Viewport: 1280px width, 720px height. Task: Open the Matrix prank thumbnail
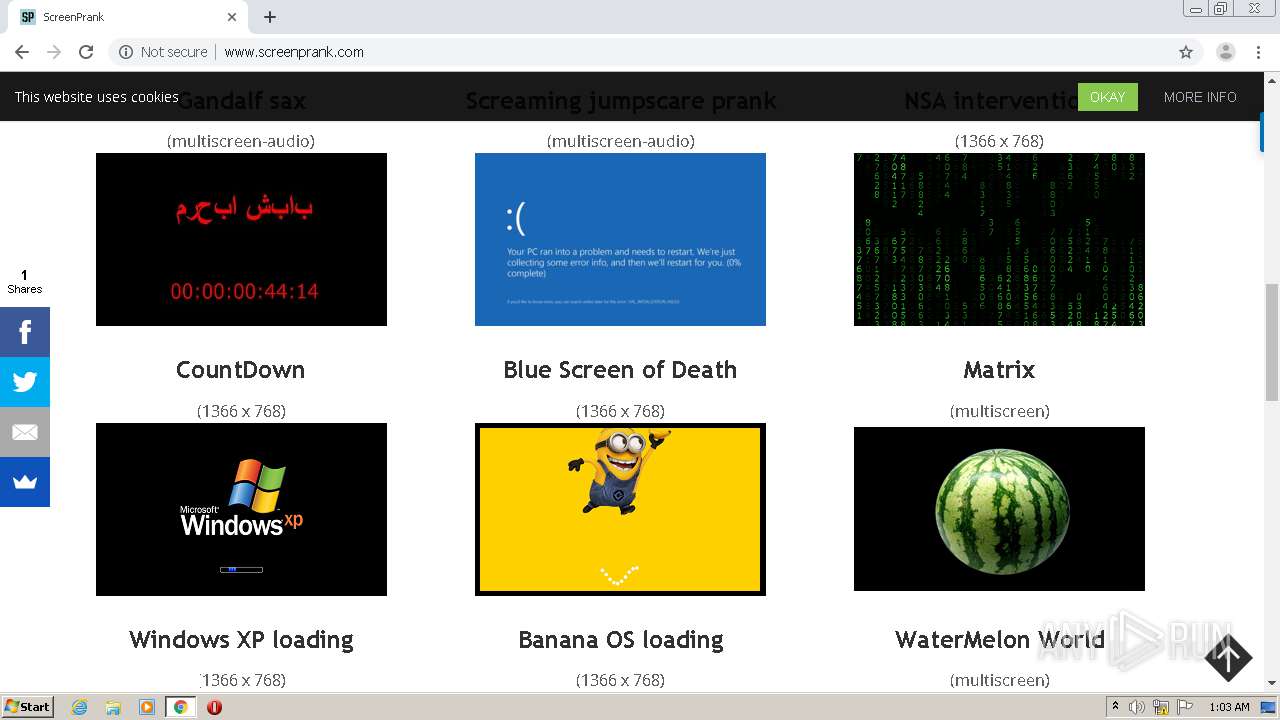999,239
